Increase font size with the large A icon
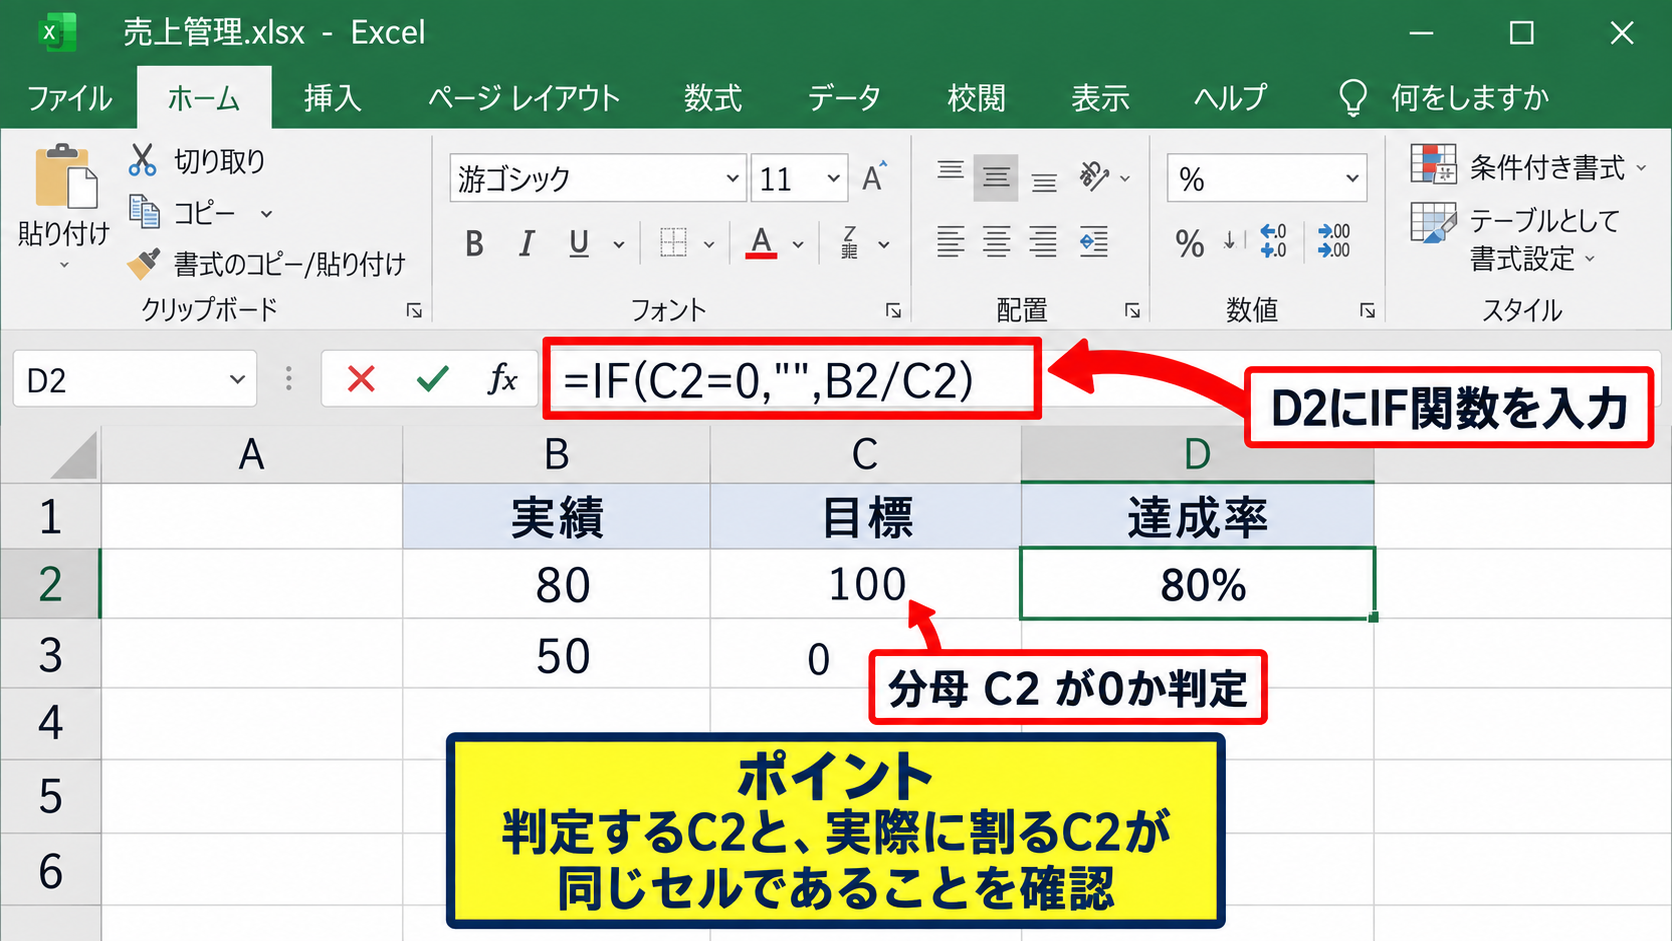 [x=874, y=178]
